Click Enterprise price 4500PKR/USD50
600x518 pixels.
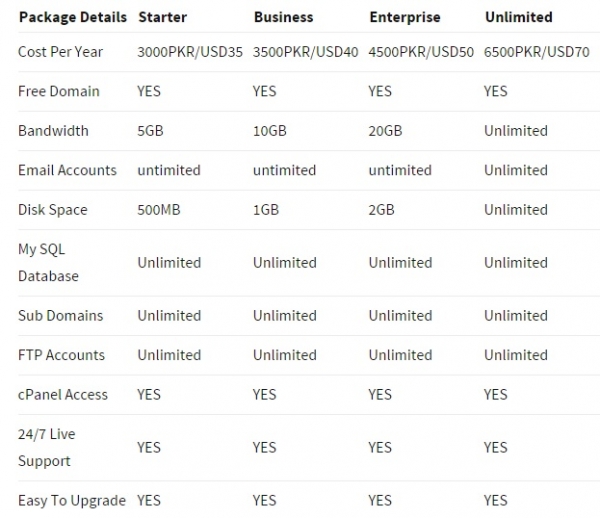tap(421, 52)
